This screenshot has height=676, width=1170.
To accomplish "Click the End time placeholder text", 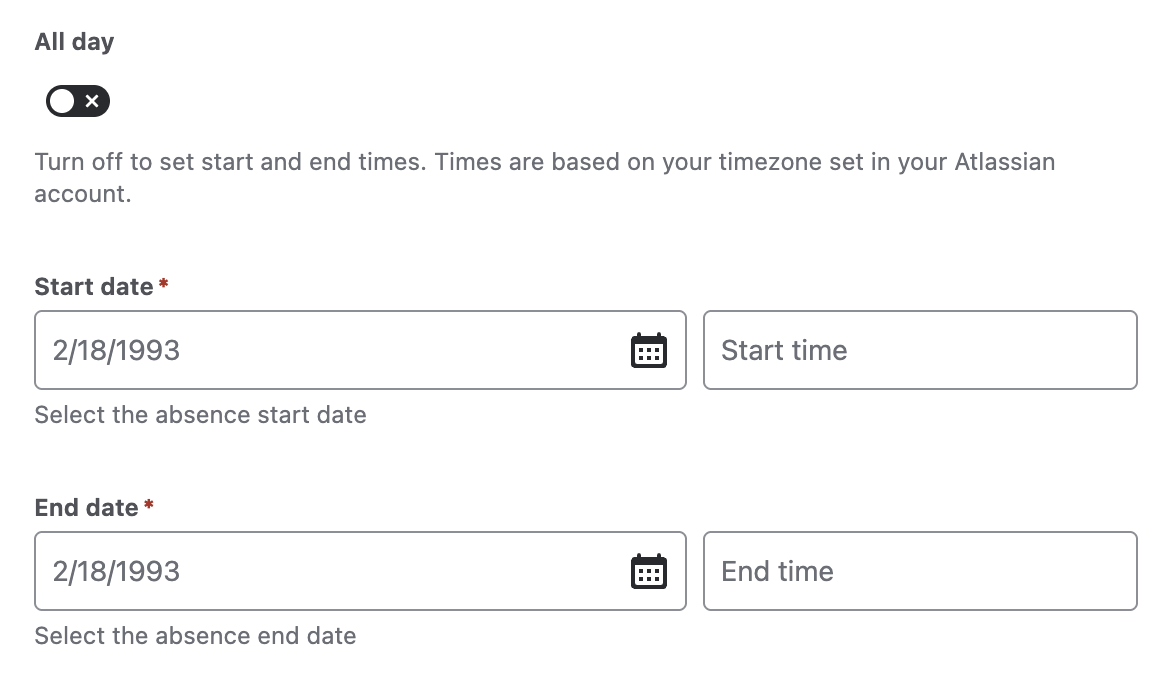I will (x=778, y=571).
